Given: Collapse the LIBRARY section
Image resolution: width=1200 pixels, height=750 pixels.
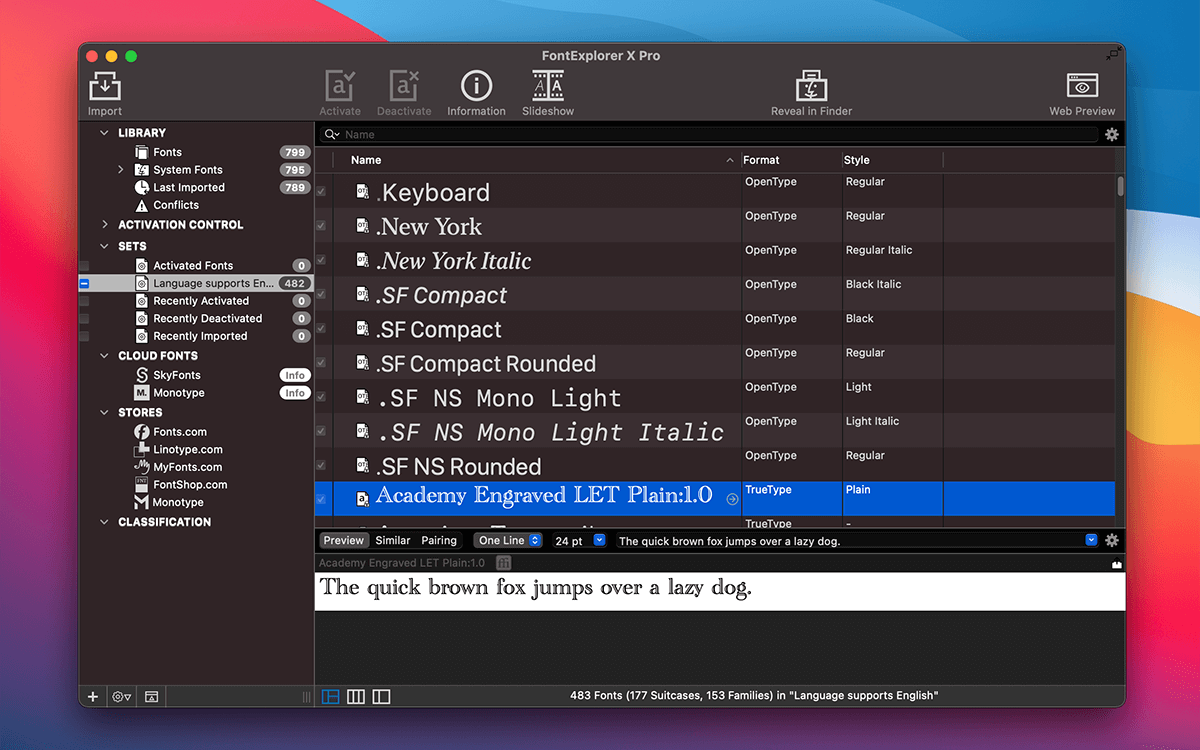Looking at the screenshot, I should [105, 133].
